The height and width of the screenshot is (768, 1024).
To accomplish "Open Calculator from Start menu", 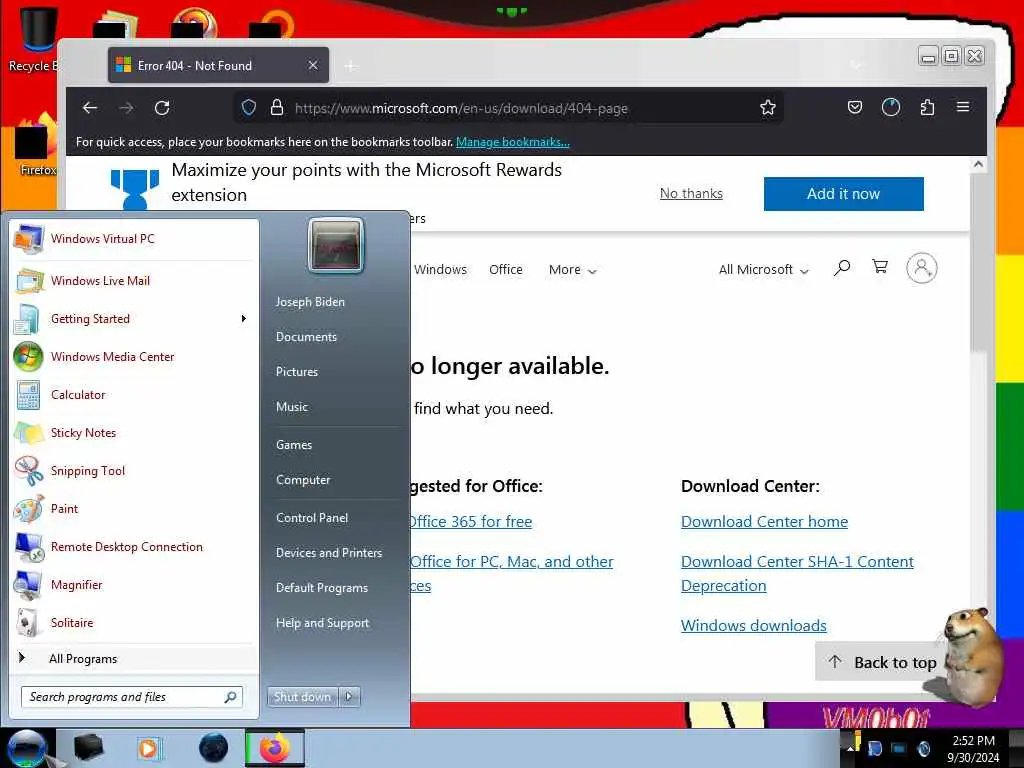I will coord(133,394).
